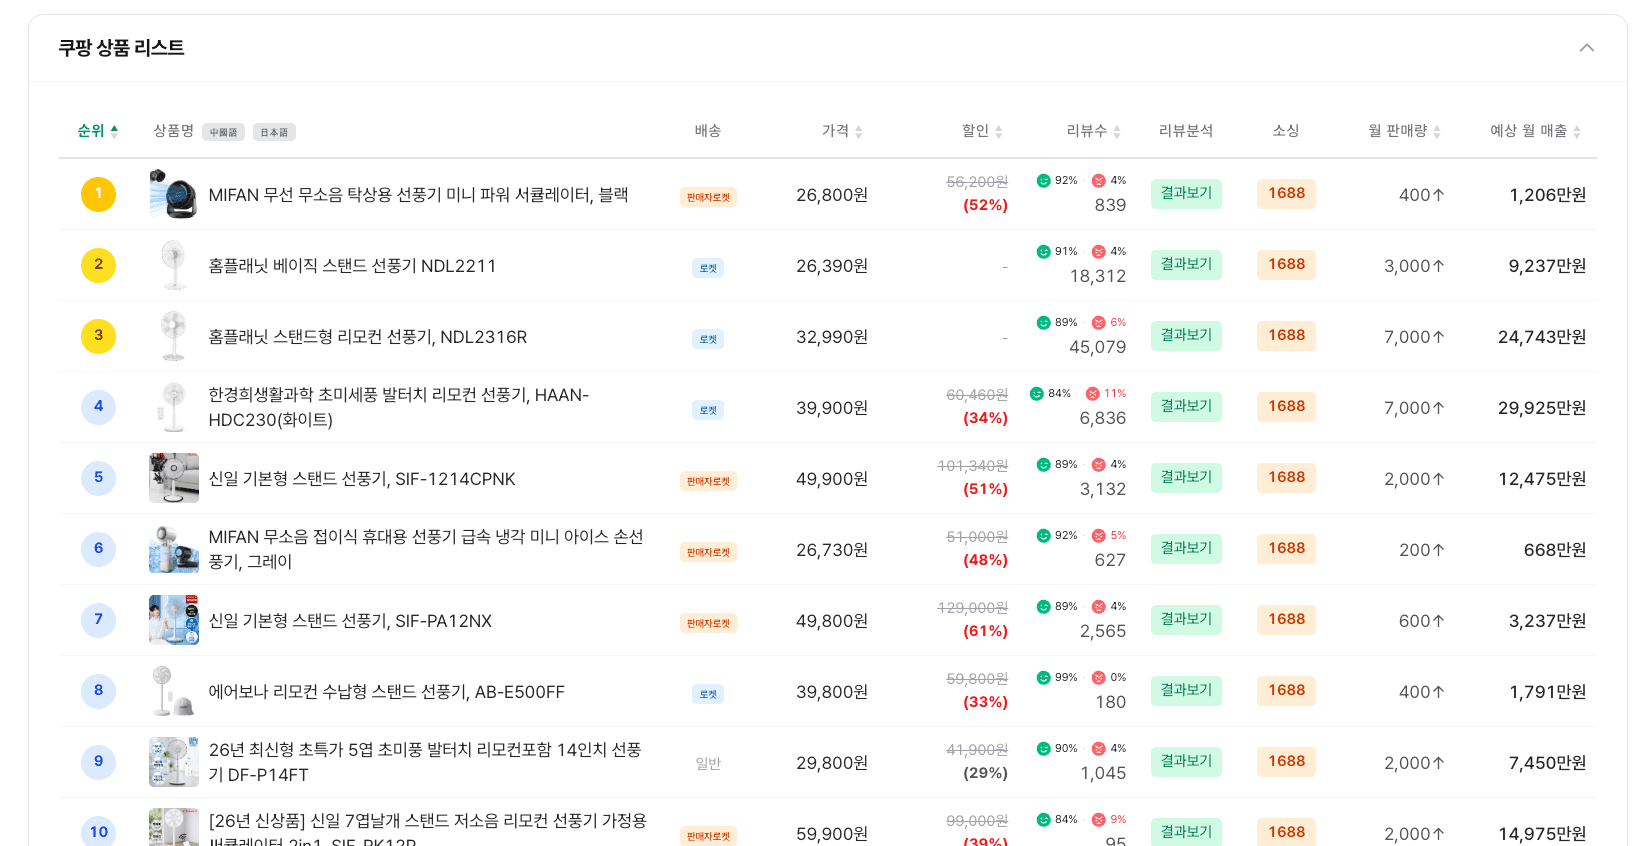Collapse the 쿠팡 상품 리스트 panel
This screenshot has width=1649, height=846.
(x=1586, y=48)
